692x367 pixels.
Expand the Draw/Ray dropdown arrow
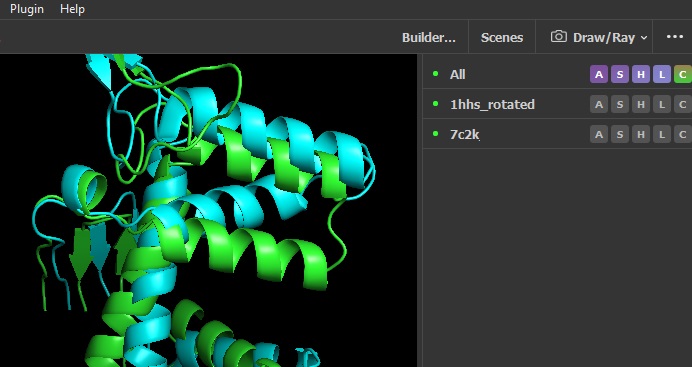coord(644,38)
